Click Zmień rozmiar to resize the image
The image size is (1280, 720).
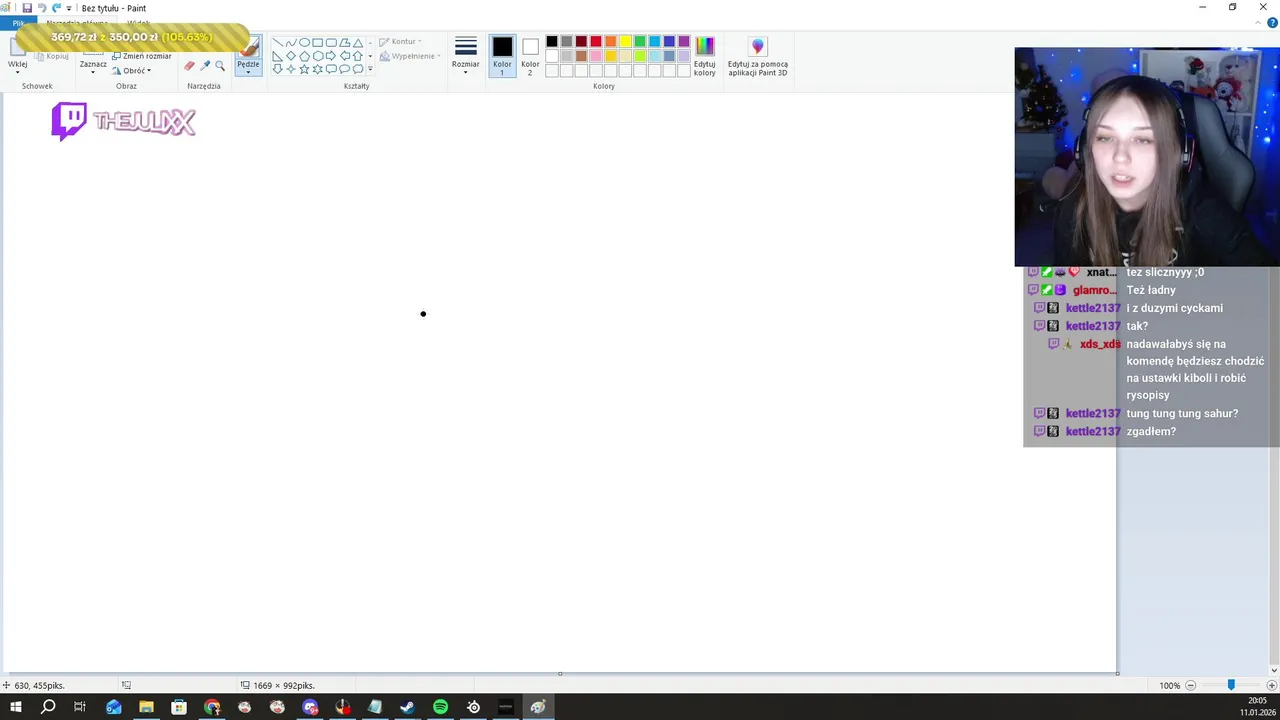click(141, 56)
